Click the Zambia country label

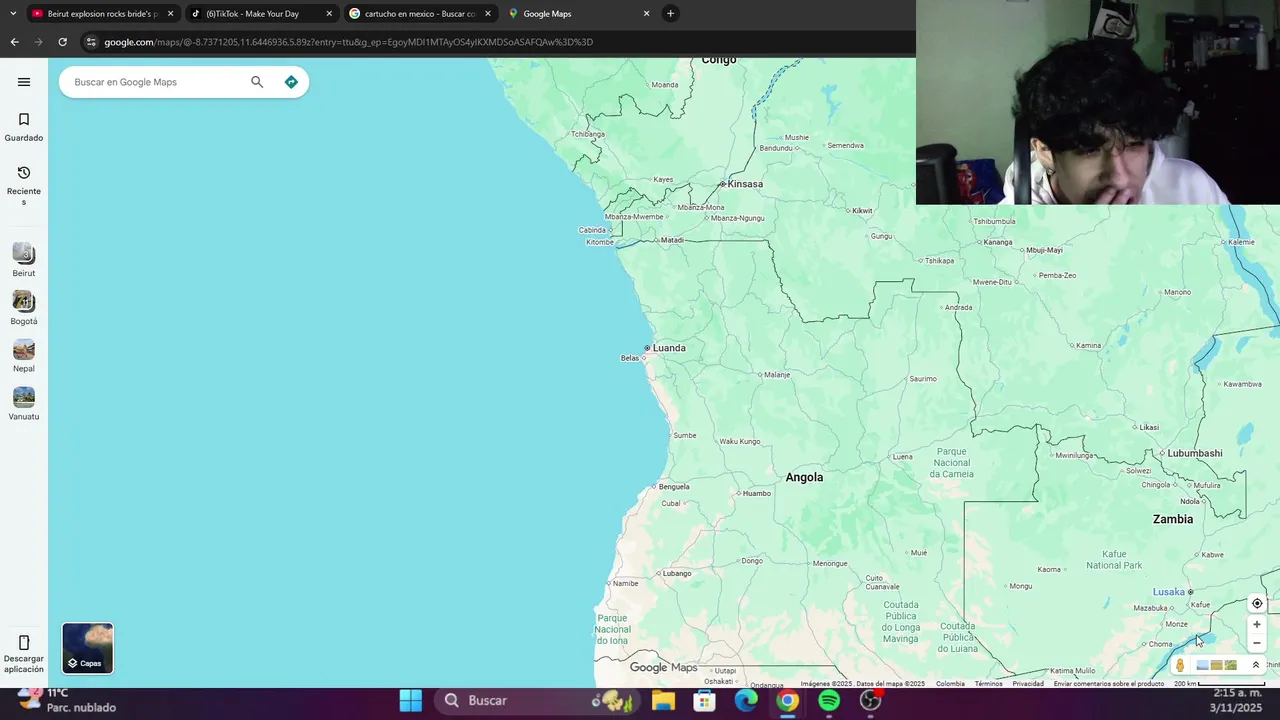1173,519
